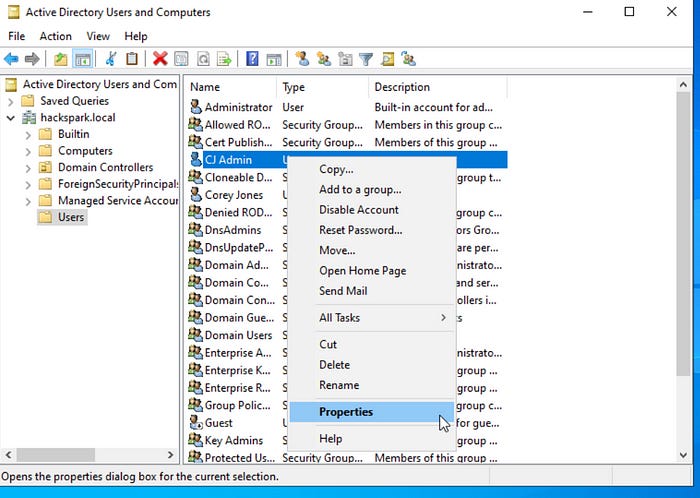Screen dimensions: 700x498
Task: Select Send Mail in context menu
Action: (x=371, y=291)
